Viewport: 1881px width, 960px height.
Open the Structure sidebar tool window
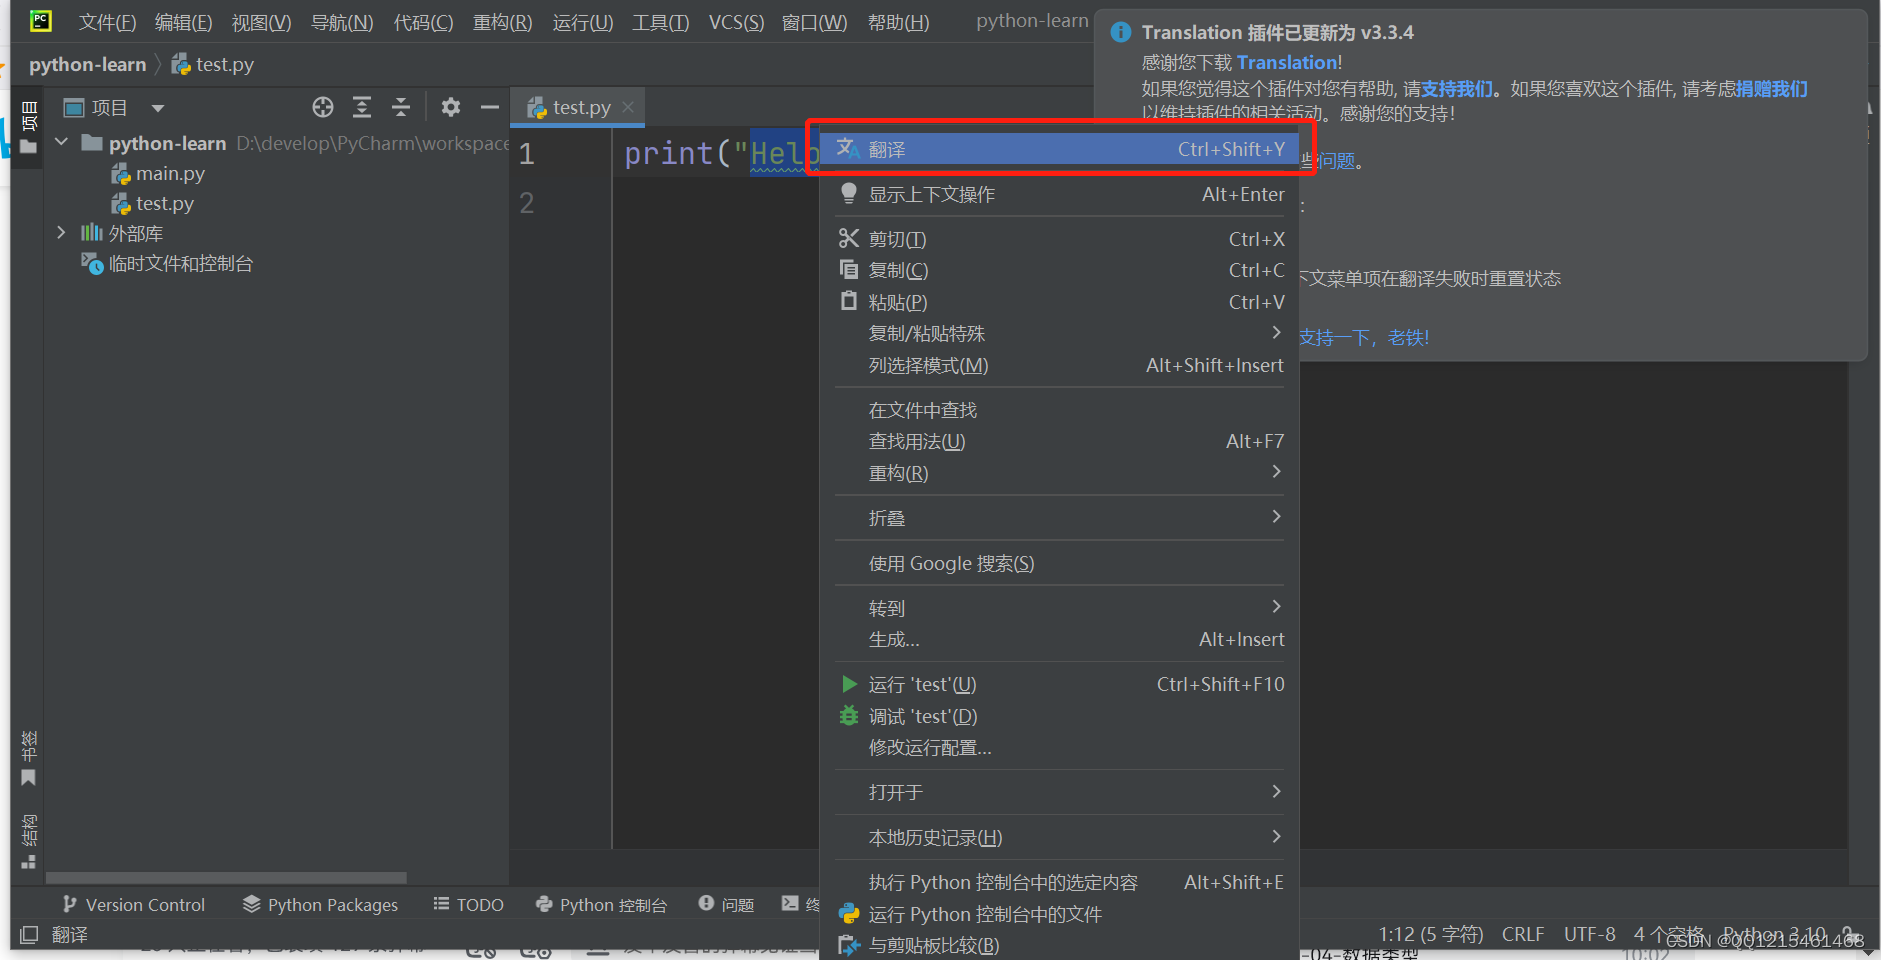pyautogui.click(x=29, y=841)
